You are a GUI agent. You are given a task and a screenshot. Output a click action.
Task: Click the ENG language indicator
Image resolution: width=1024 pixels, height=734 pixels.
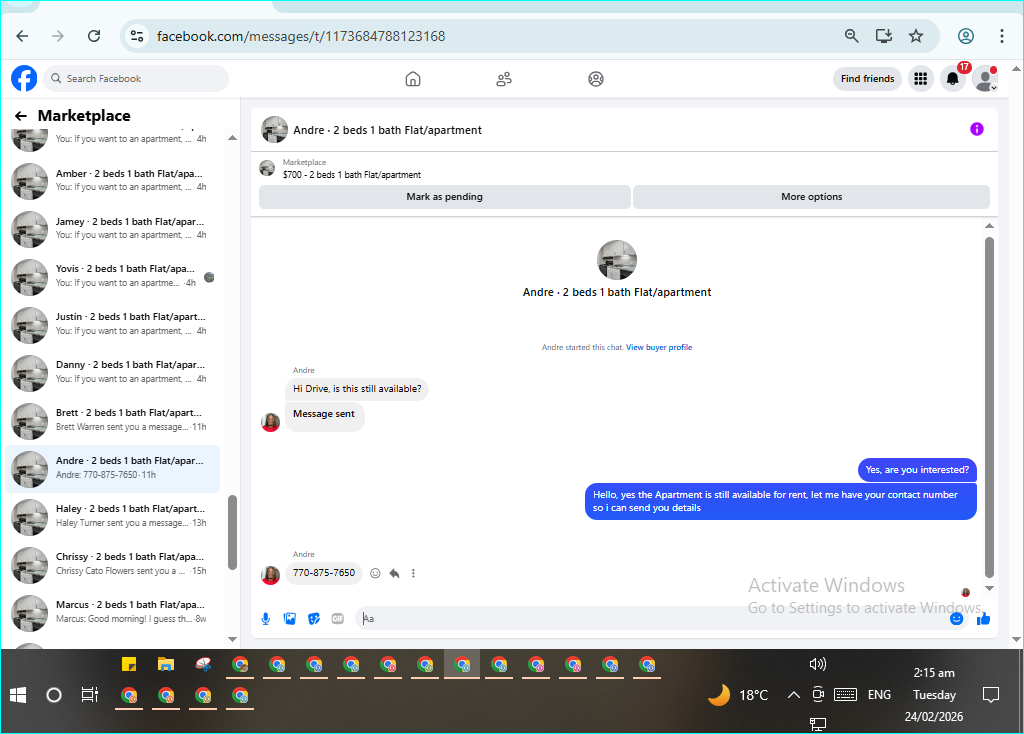pos(879,695)
